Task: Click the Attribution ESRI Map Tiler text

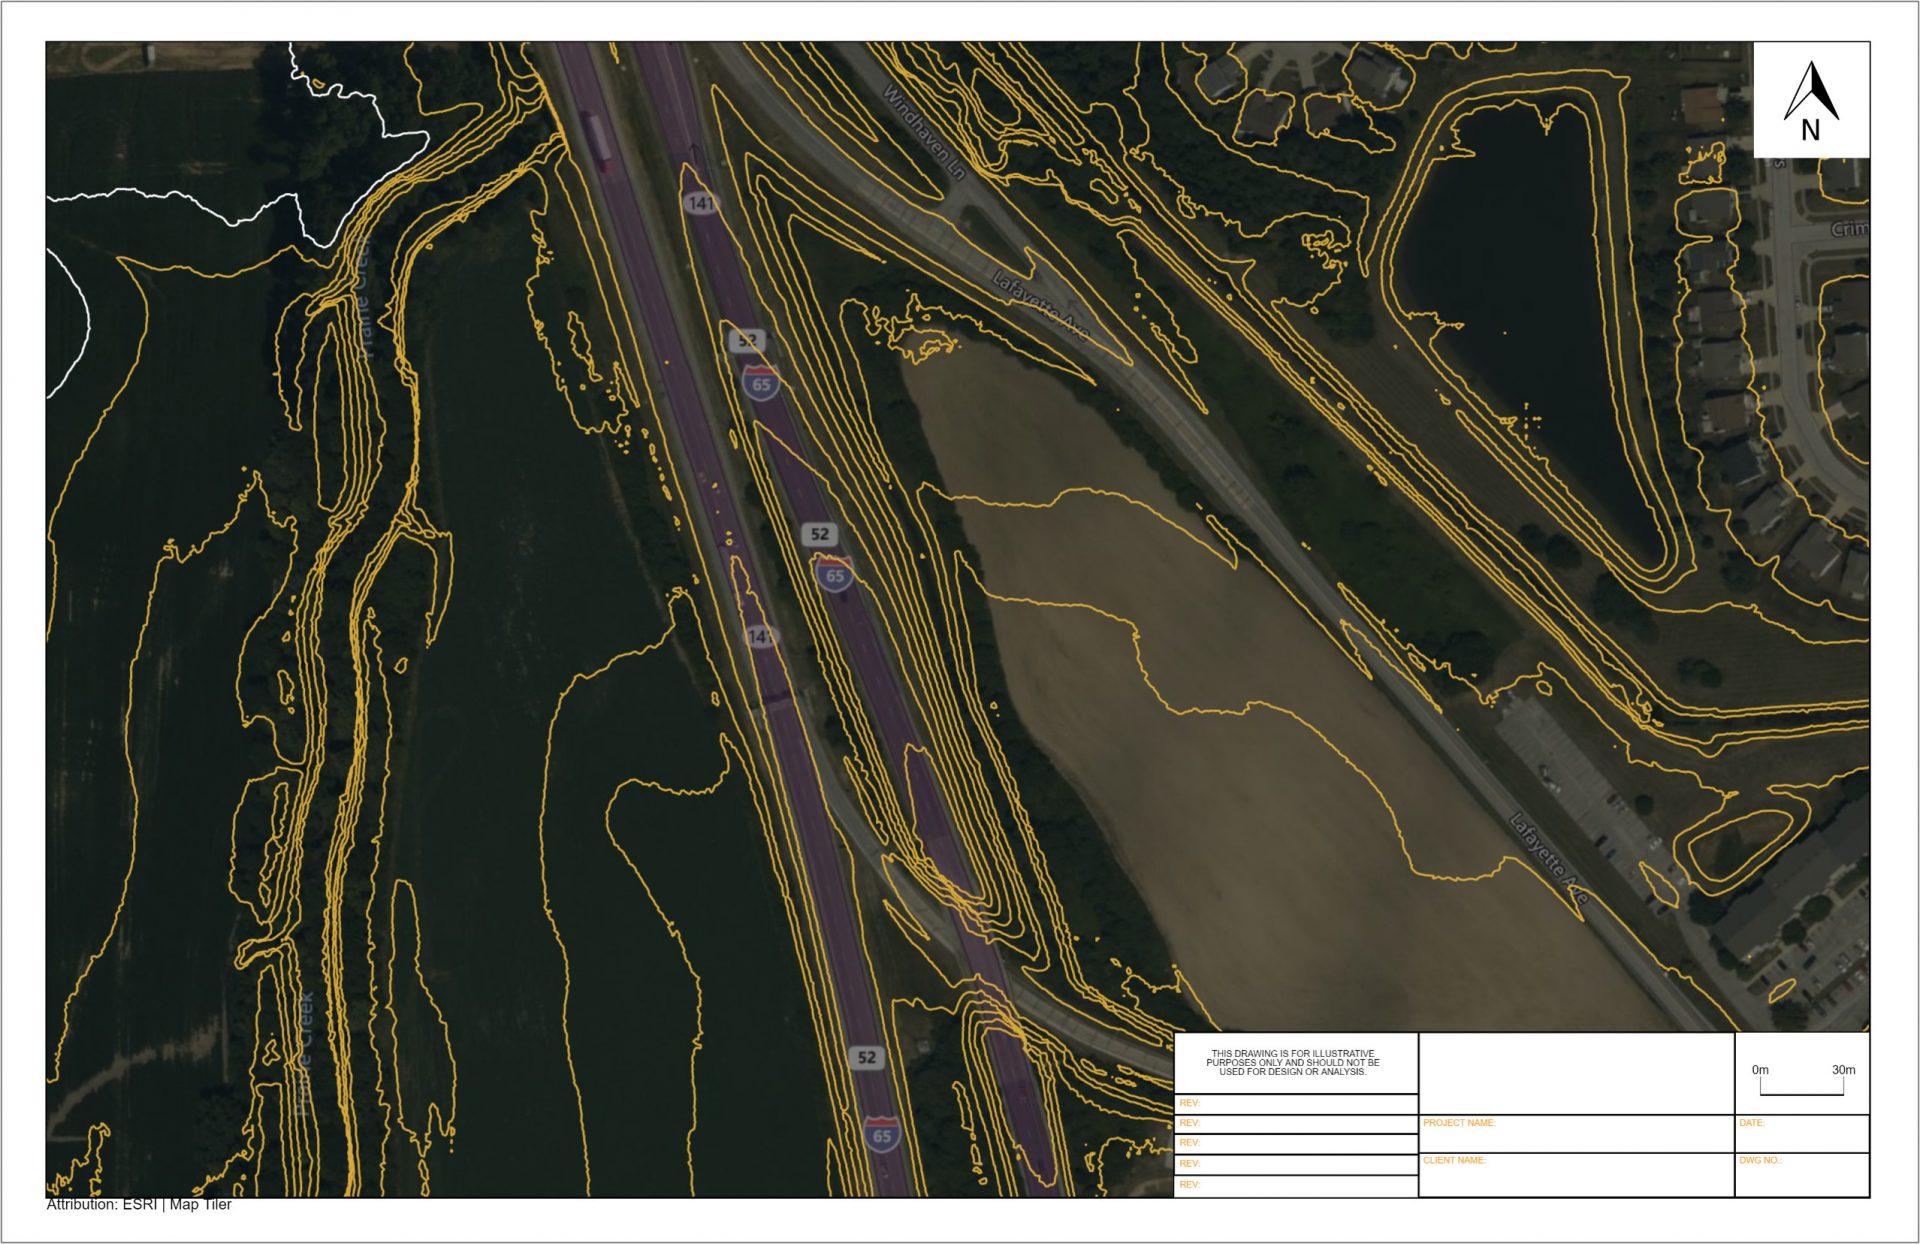Action: (x=139, y=1204)
